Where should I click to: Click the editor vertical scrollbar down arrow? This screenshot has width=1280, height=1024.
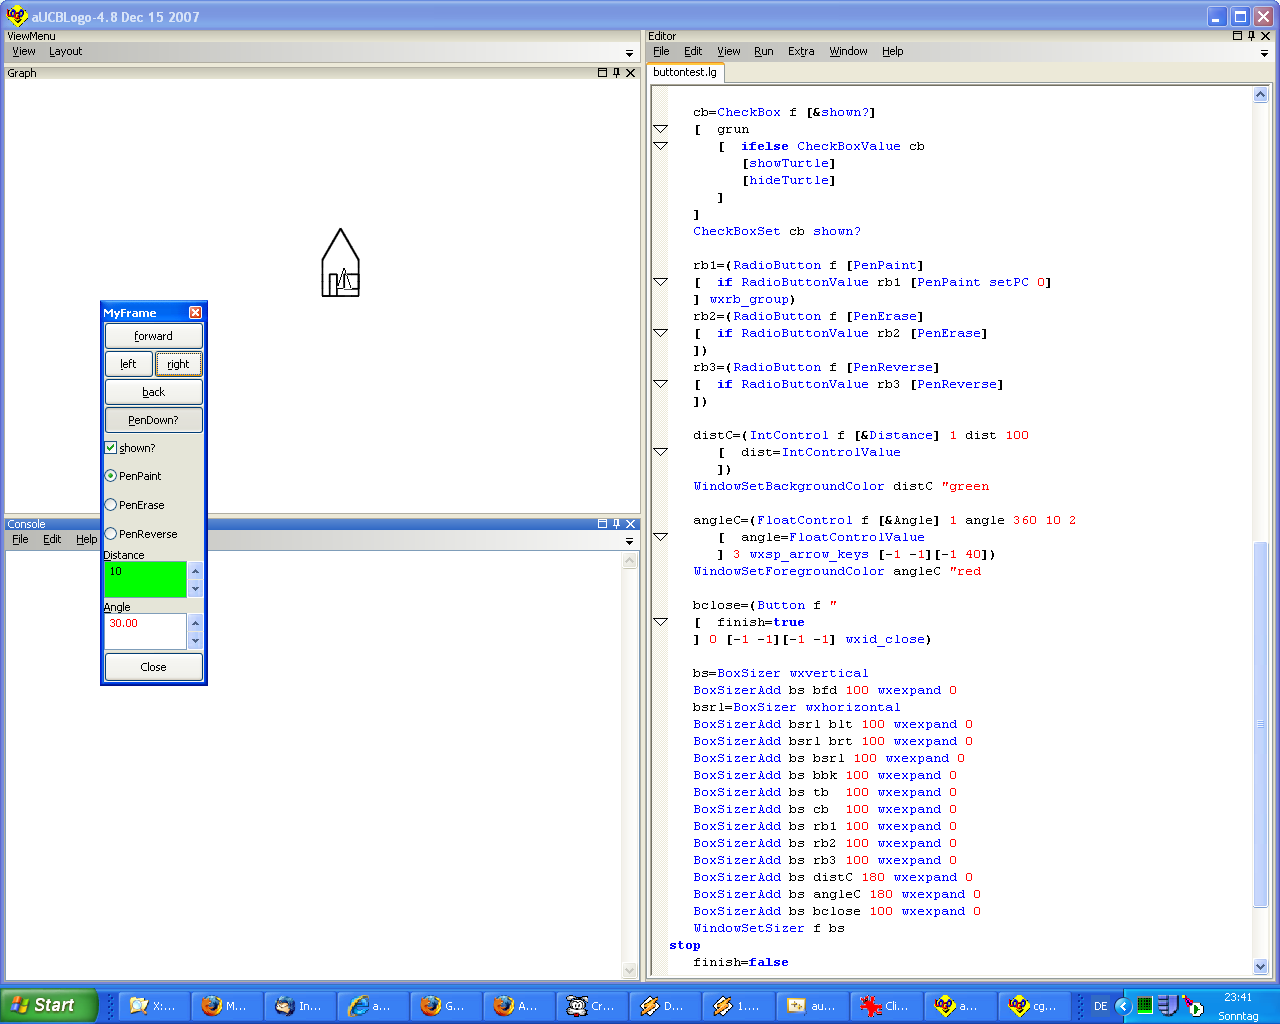tap(1260, 967)
